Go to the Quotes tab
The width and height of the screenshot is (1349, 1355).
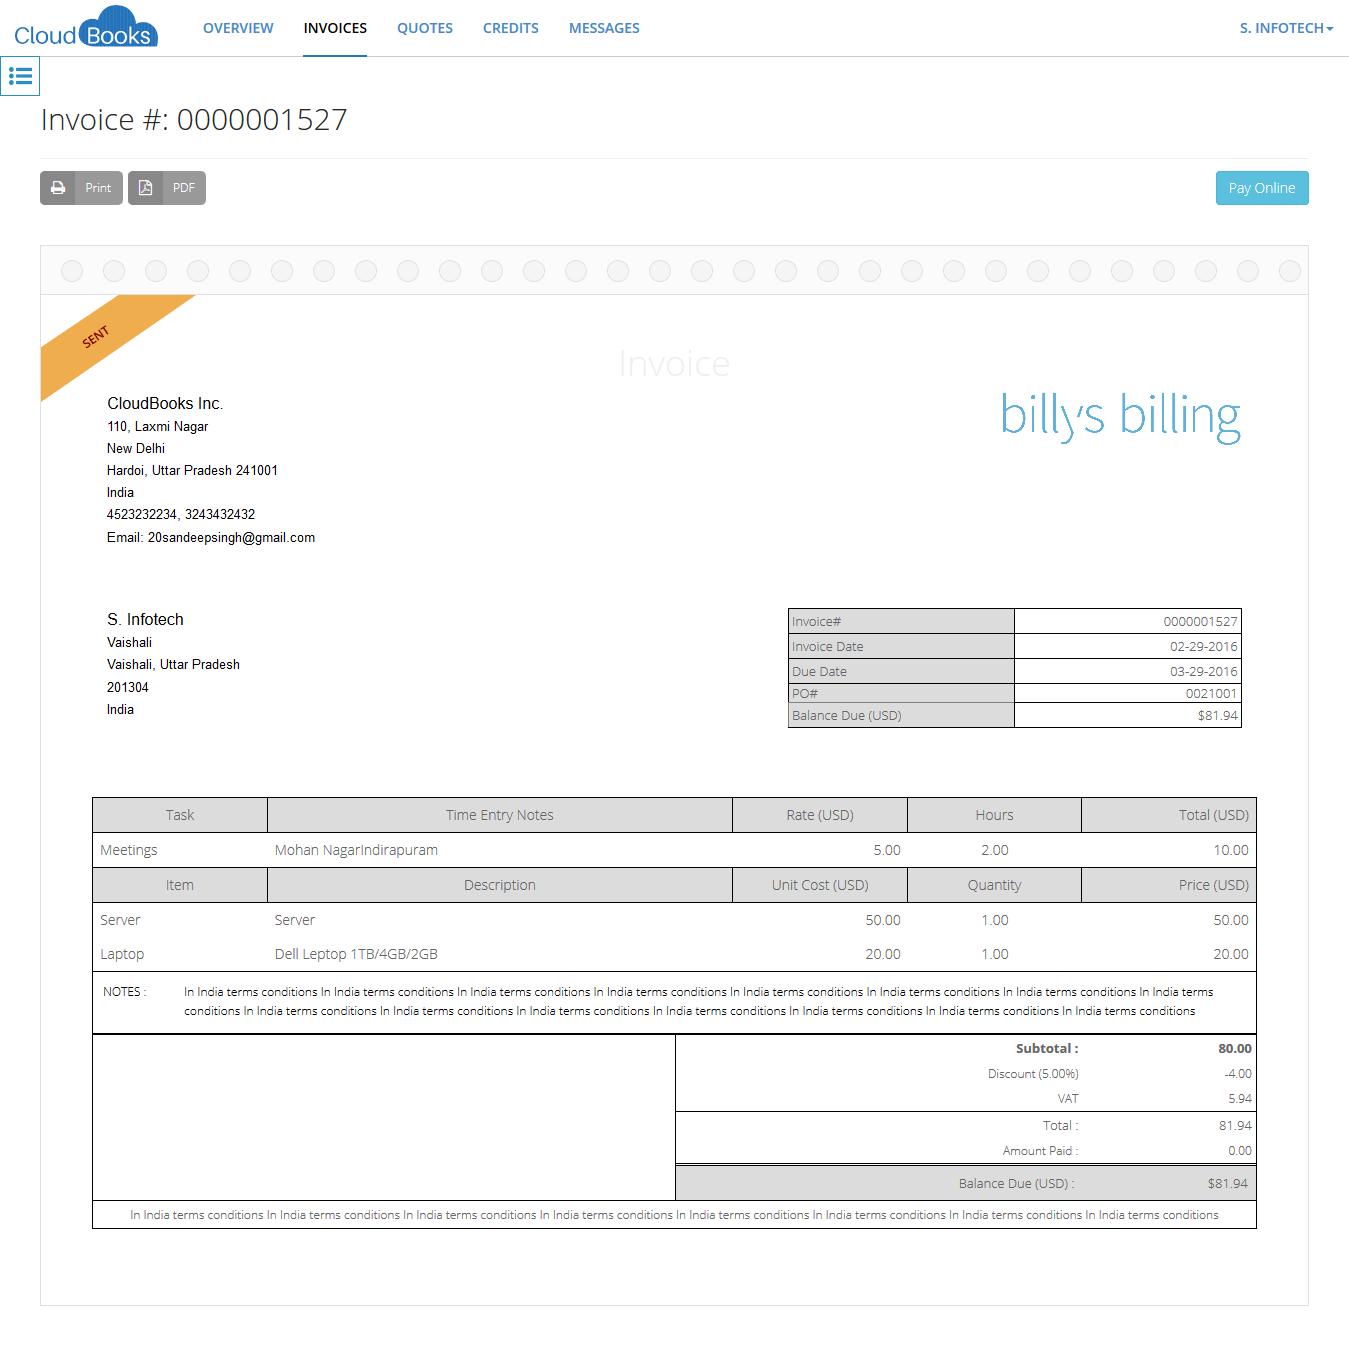click(x=425, y=28)
